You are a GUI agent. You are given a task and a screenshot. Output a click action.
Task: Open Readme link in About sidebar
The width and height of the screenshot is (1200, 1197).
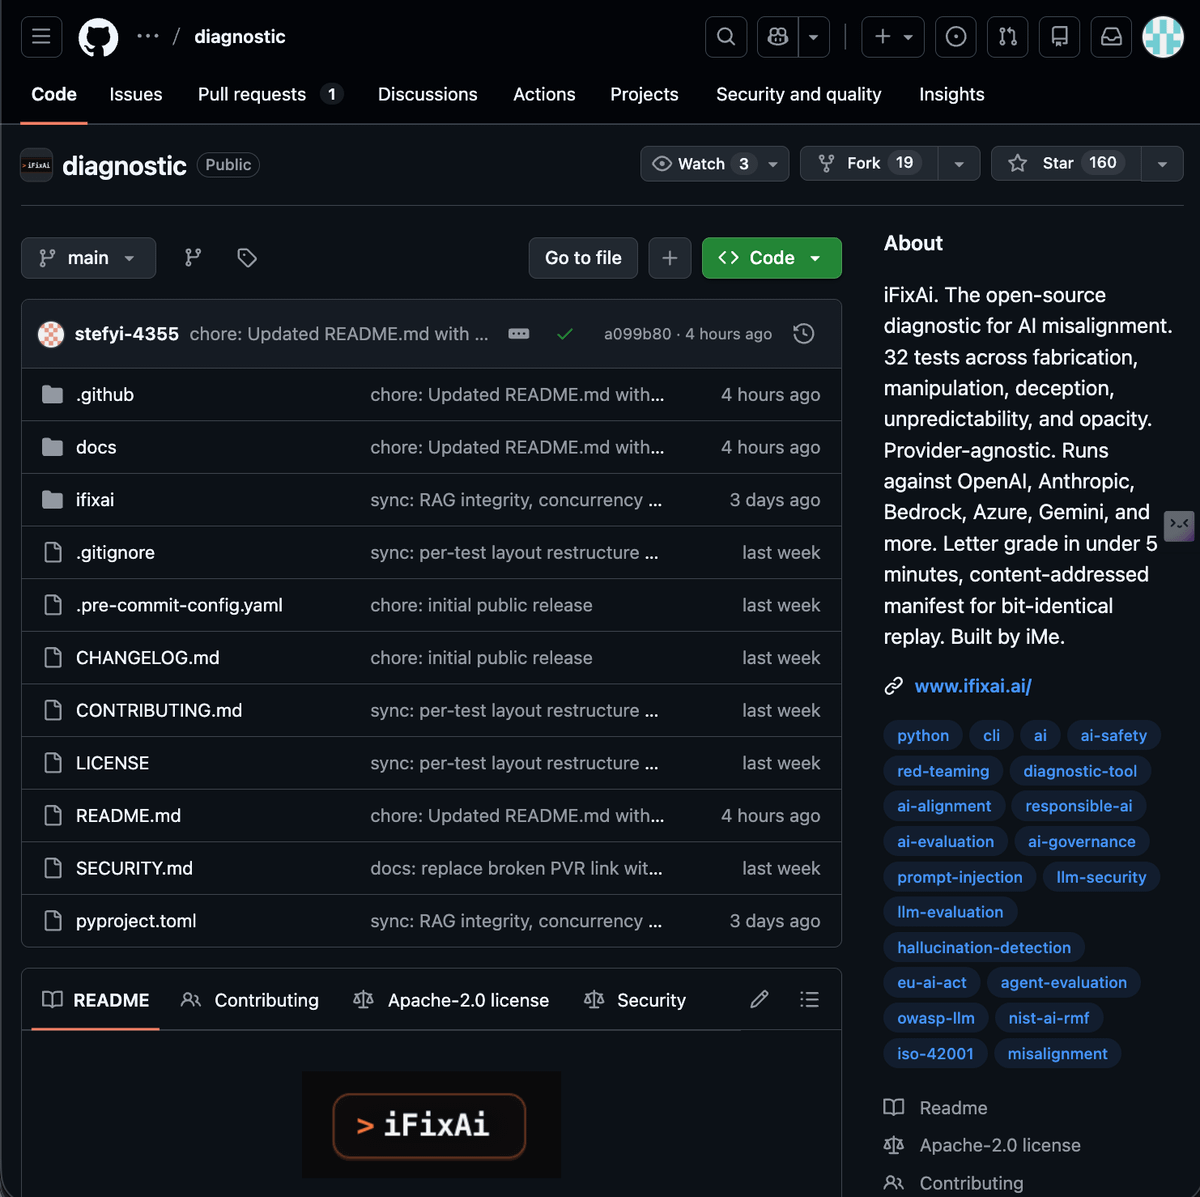(x=953, y=1108)
